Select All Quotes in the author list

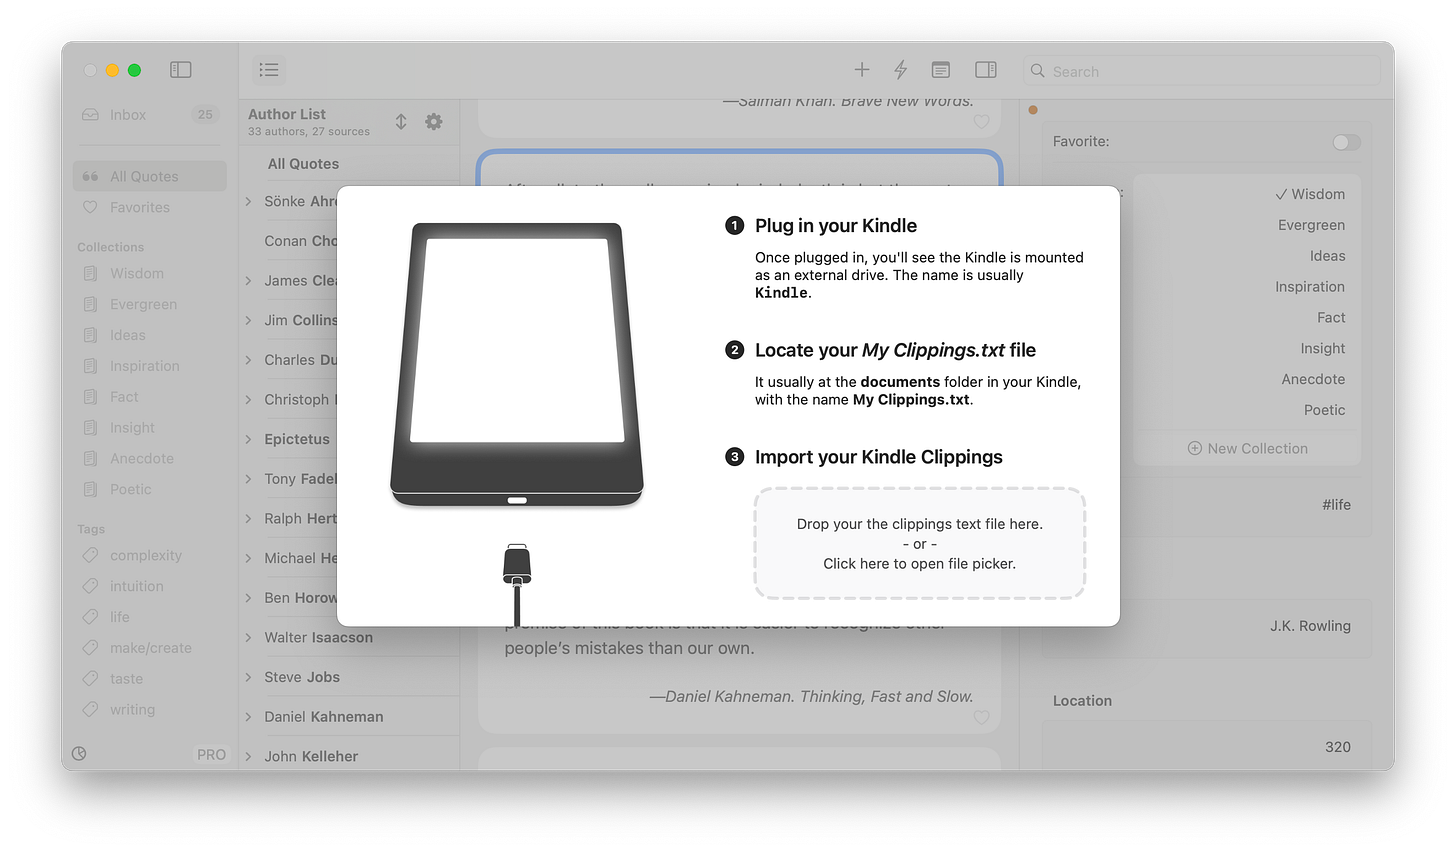pos(303,164)
